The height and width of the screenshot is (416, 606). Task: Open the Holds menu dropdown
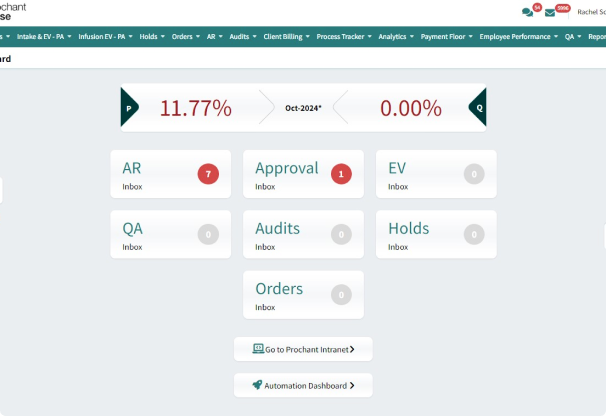pyautogui.click(x=152, y=36)
